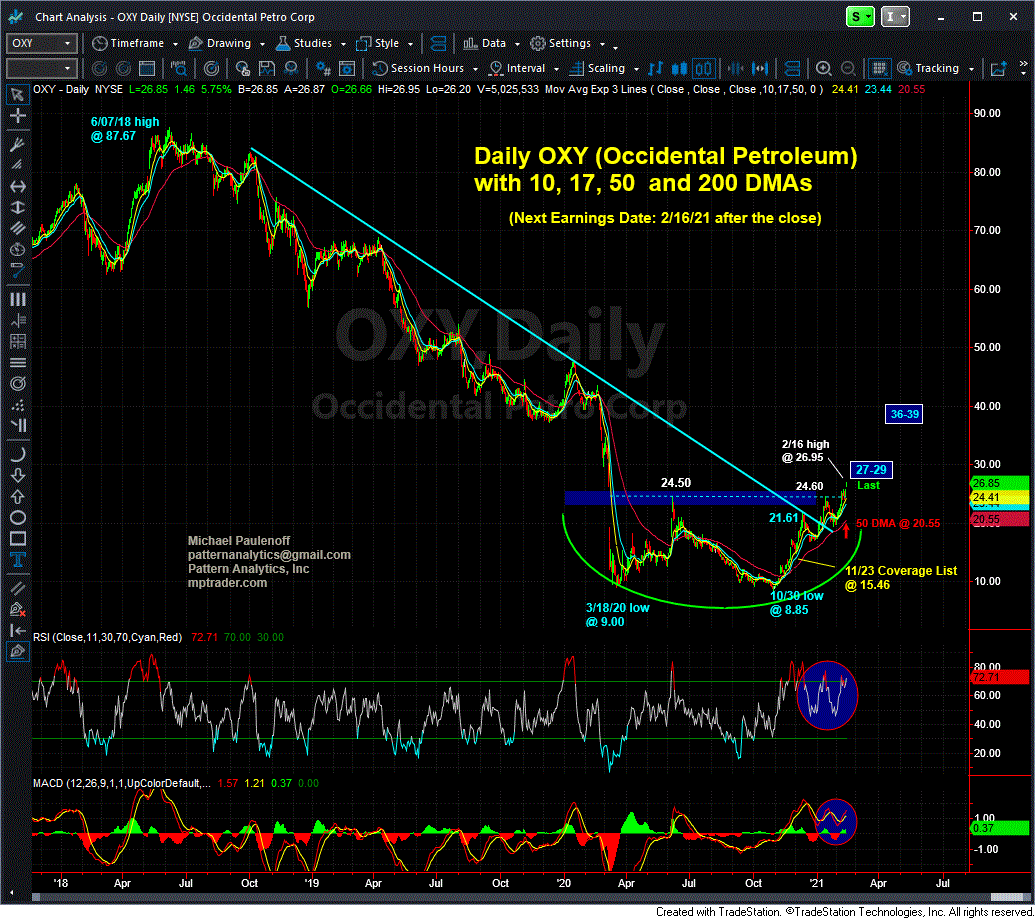Click the remove drawing objects pen icon

17,609
